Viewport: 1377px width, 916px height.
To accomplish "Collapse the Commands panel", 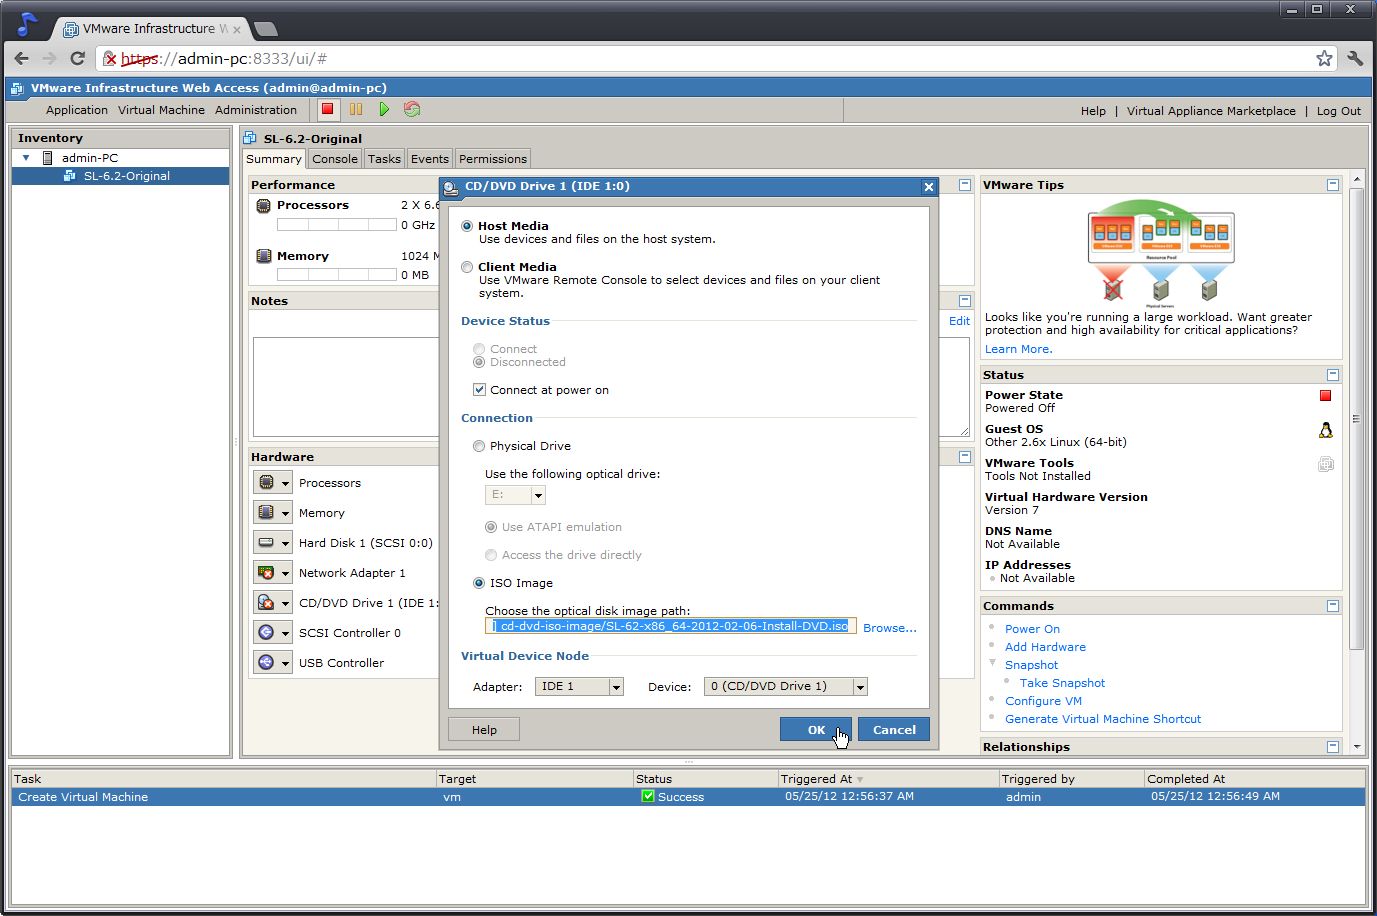I will (1332, 606).
